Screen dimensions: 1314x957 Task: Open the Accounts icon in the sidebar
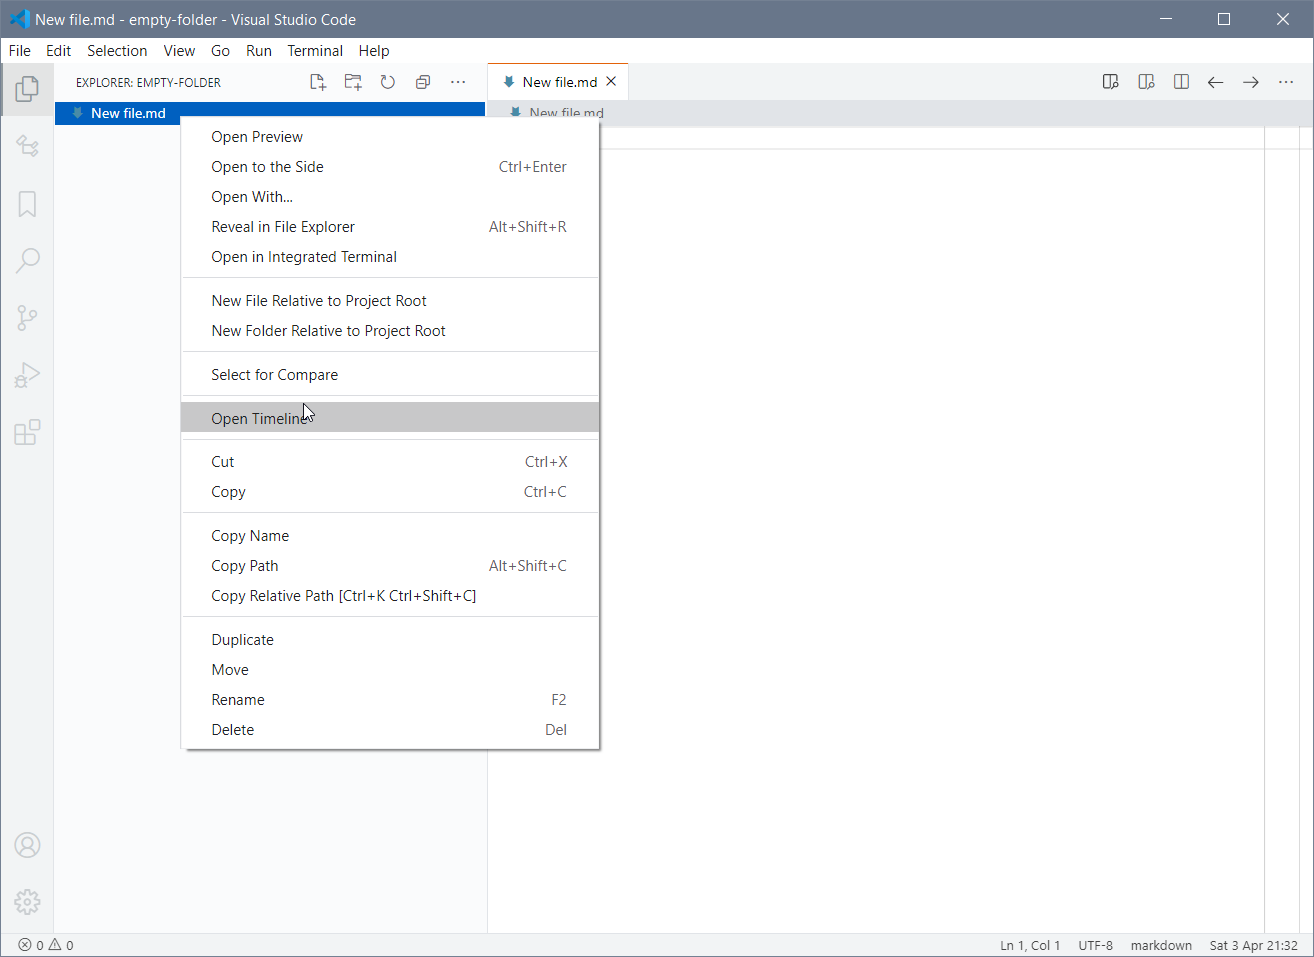click(27, 845)
